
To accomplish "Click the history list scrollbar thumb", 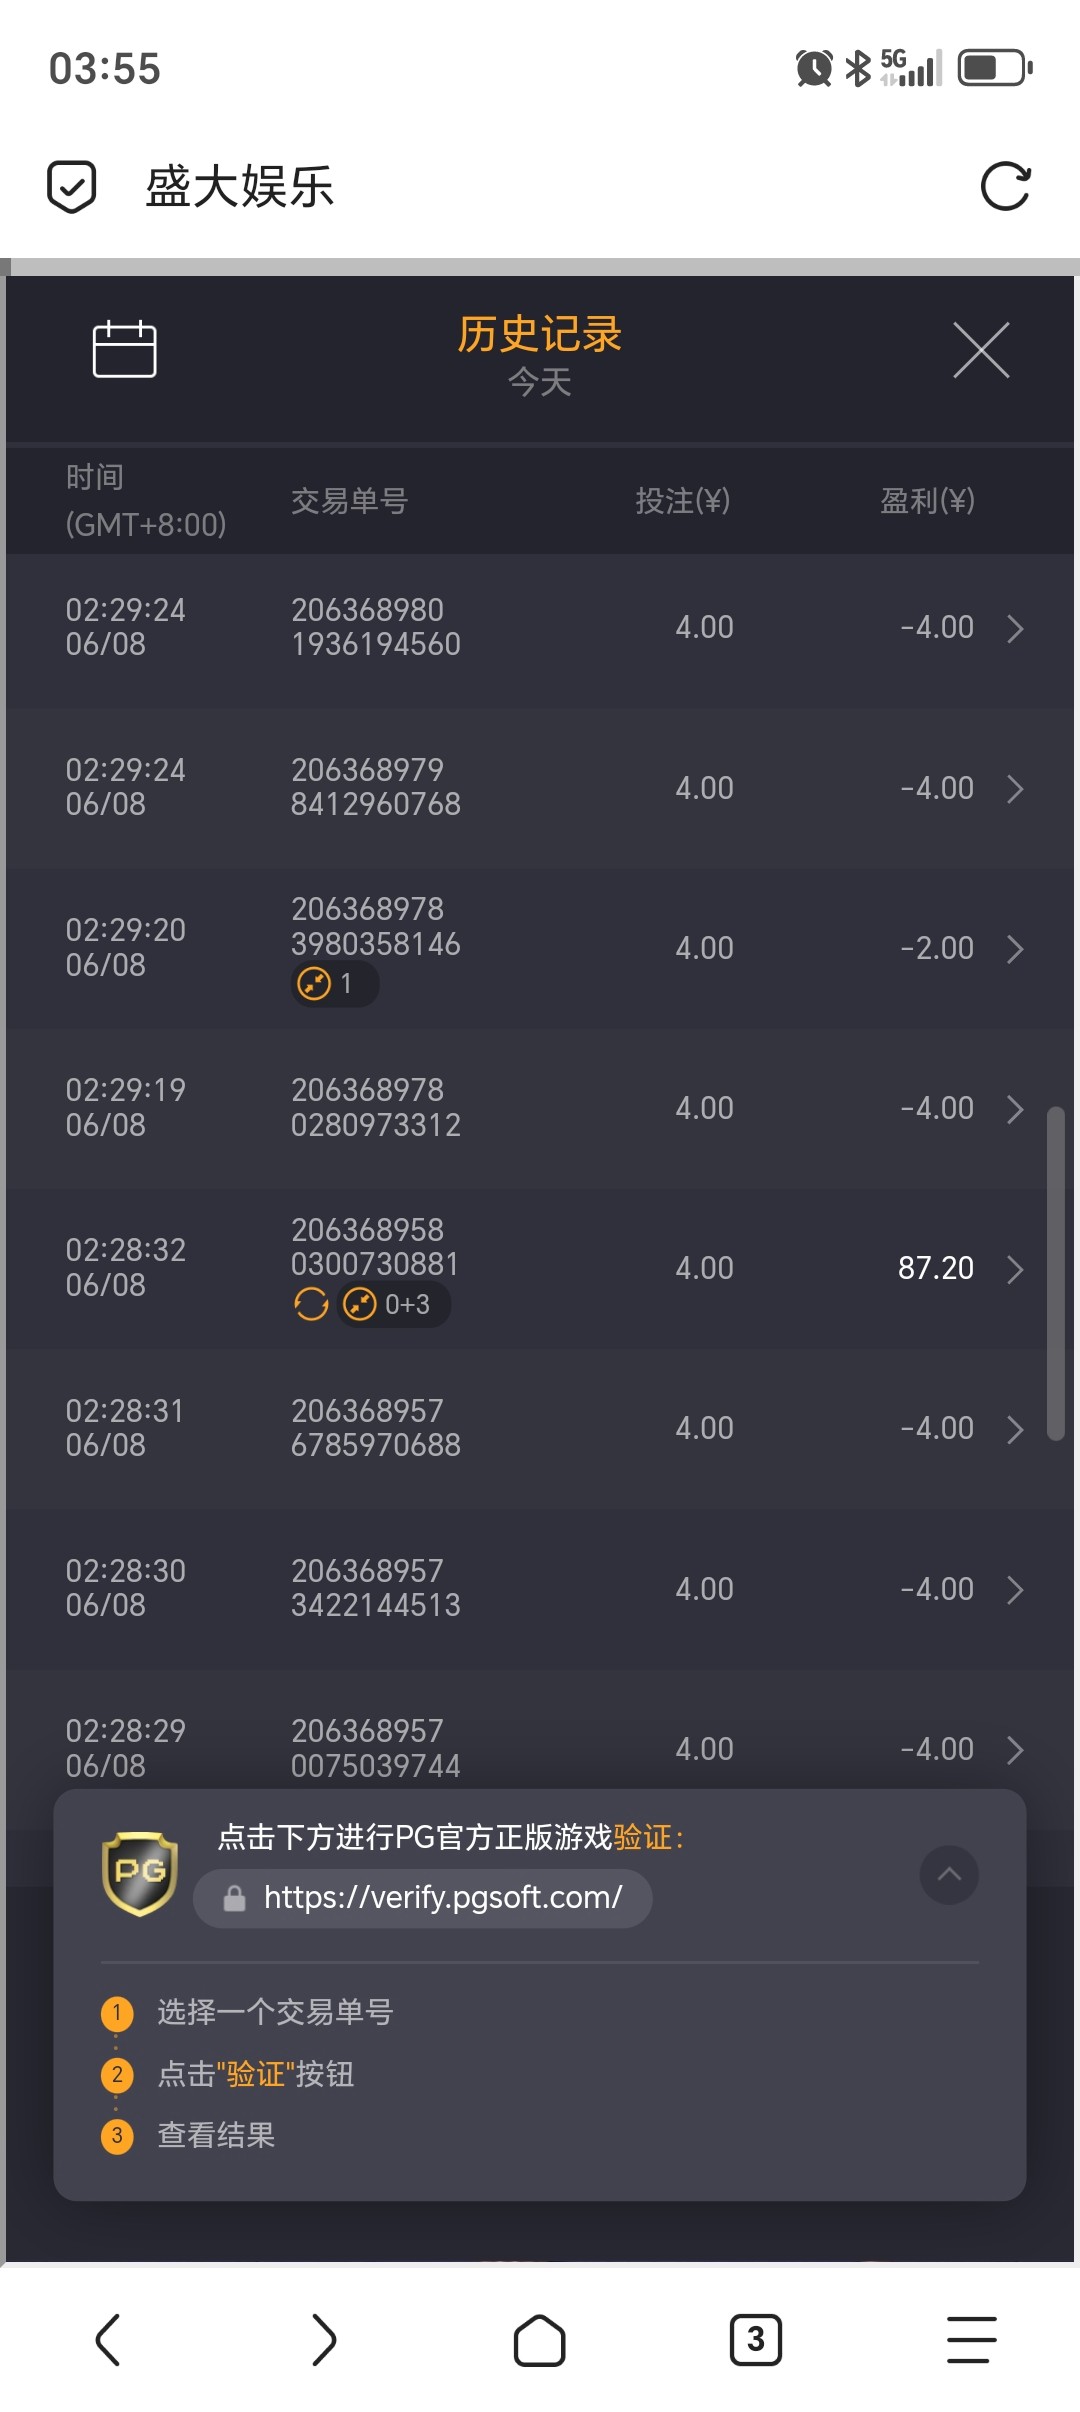I will point(1055,1273).
